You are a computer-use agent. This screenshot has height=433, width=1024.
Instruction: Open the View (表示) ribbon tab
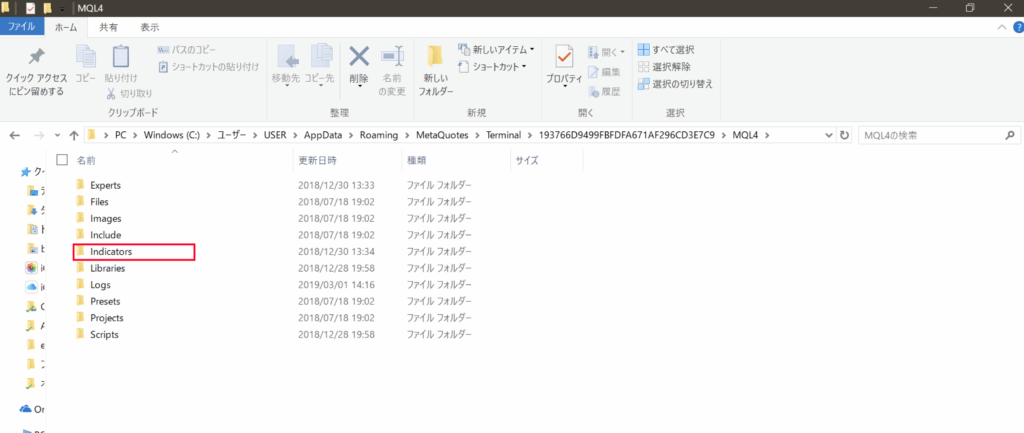149,28
